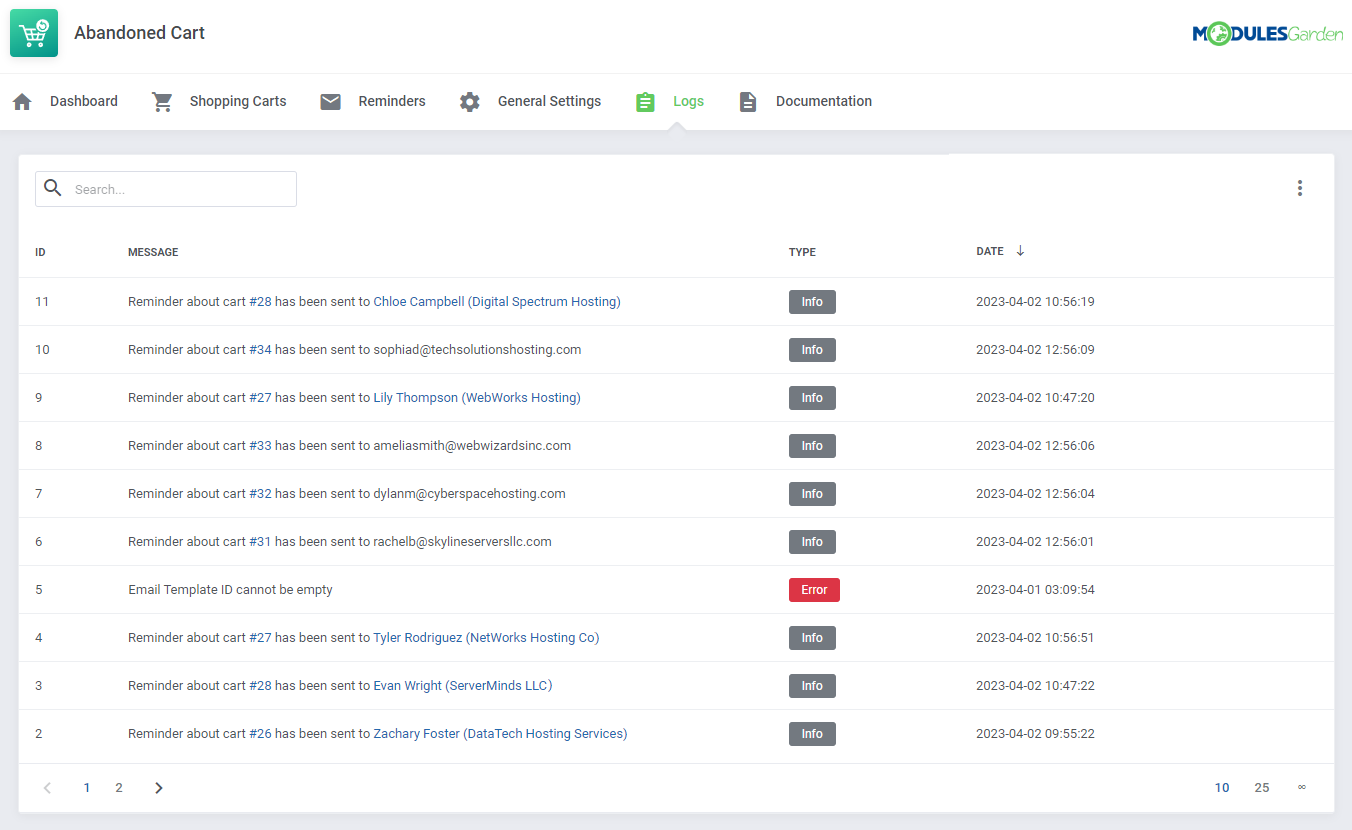Image resolution: width=1352 pixels, height=830 pixels.
Task: Open General Settings via the gear icon
Action: coord(469,101)
